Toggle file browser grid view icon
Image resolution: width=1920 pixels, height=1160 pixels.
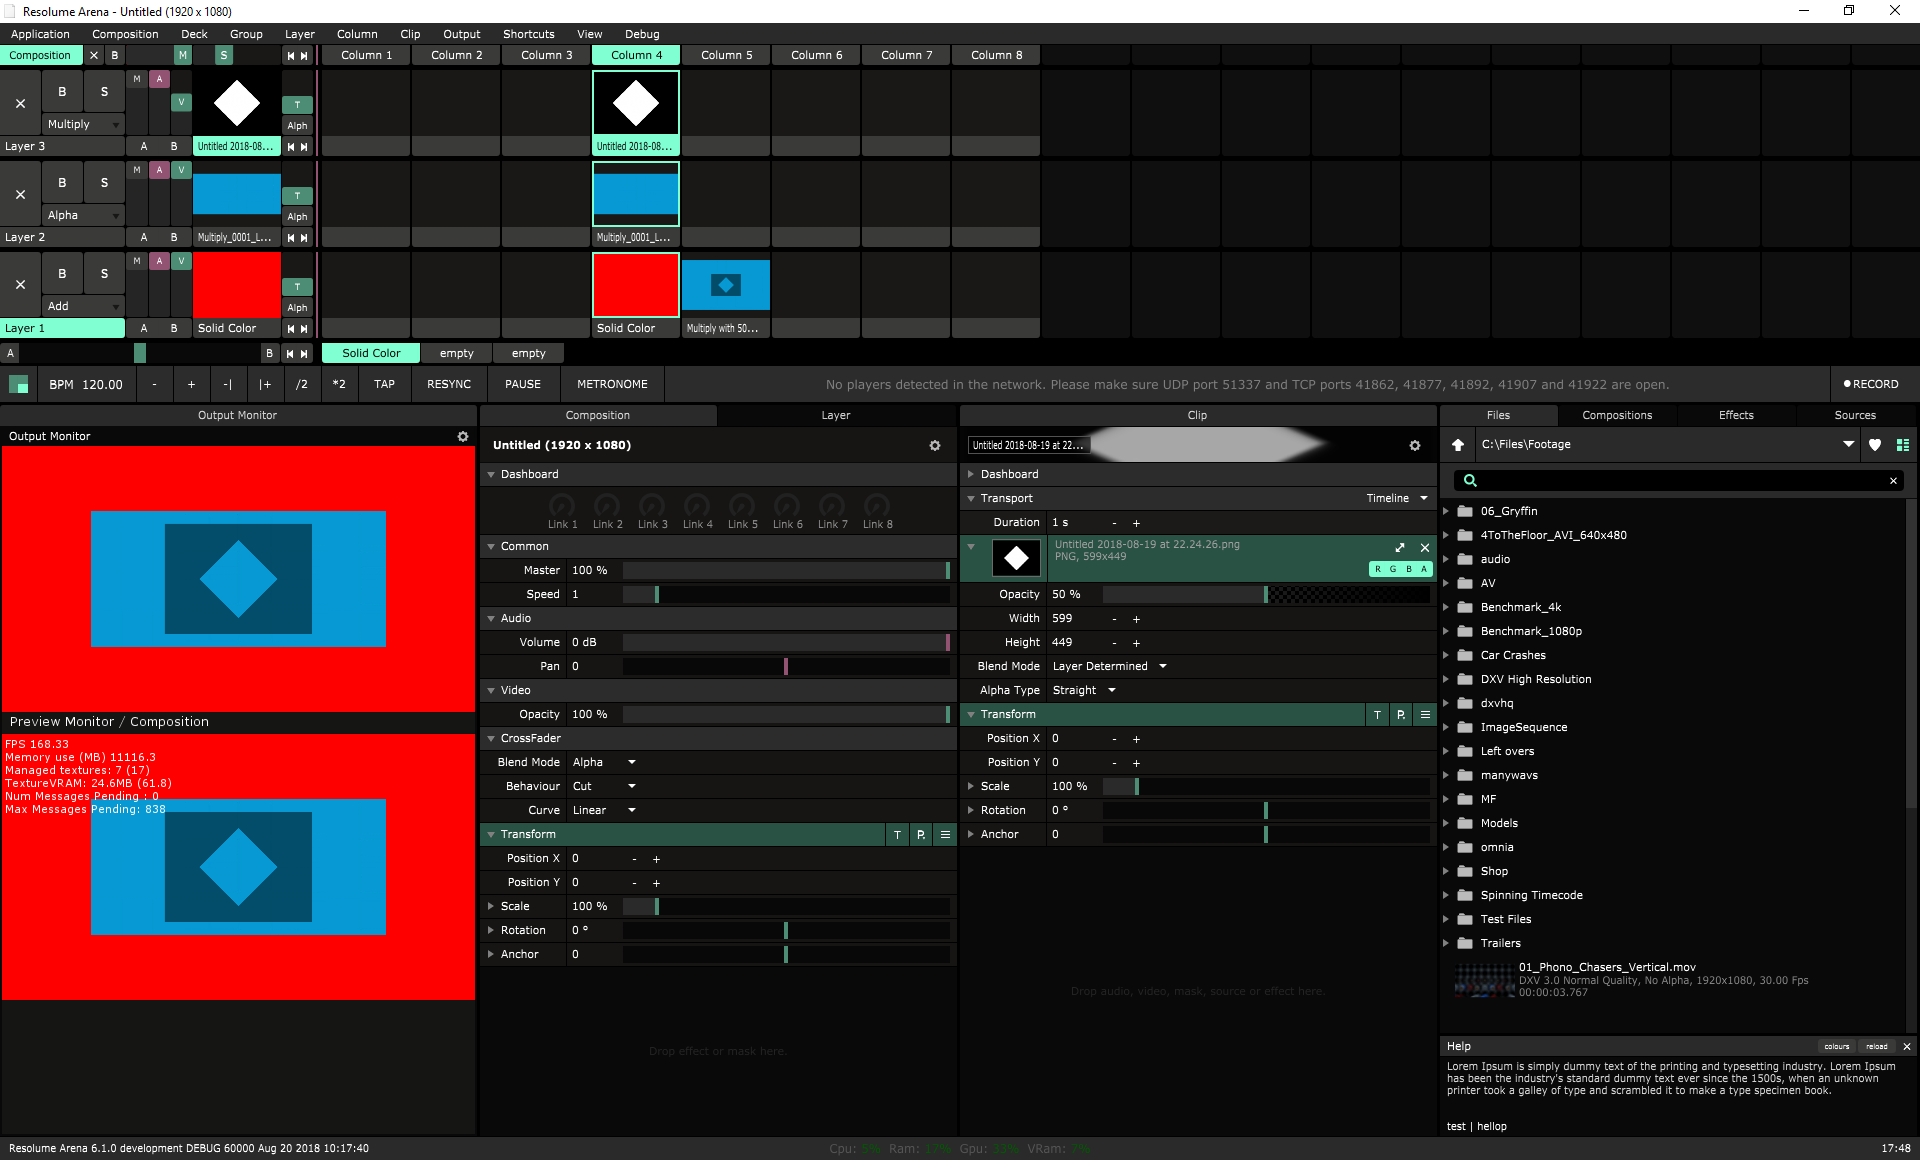[x=1903, y=445]
